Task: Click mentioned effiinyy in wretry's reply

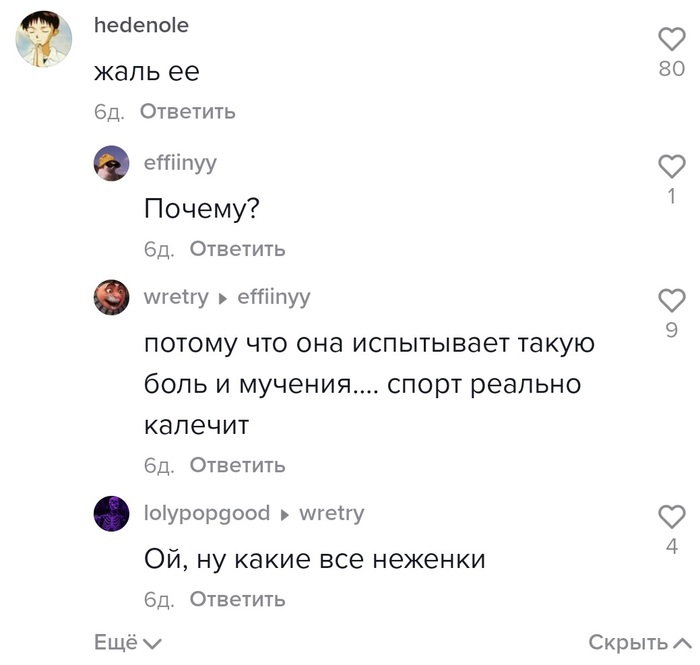Action: tap(274, 297)
